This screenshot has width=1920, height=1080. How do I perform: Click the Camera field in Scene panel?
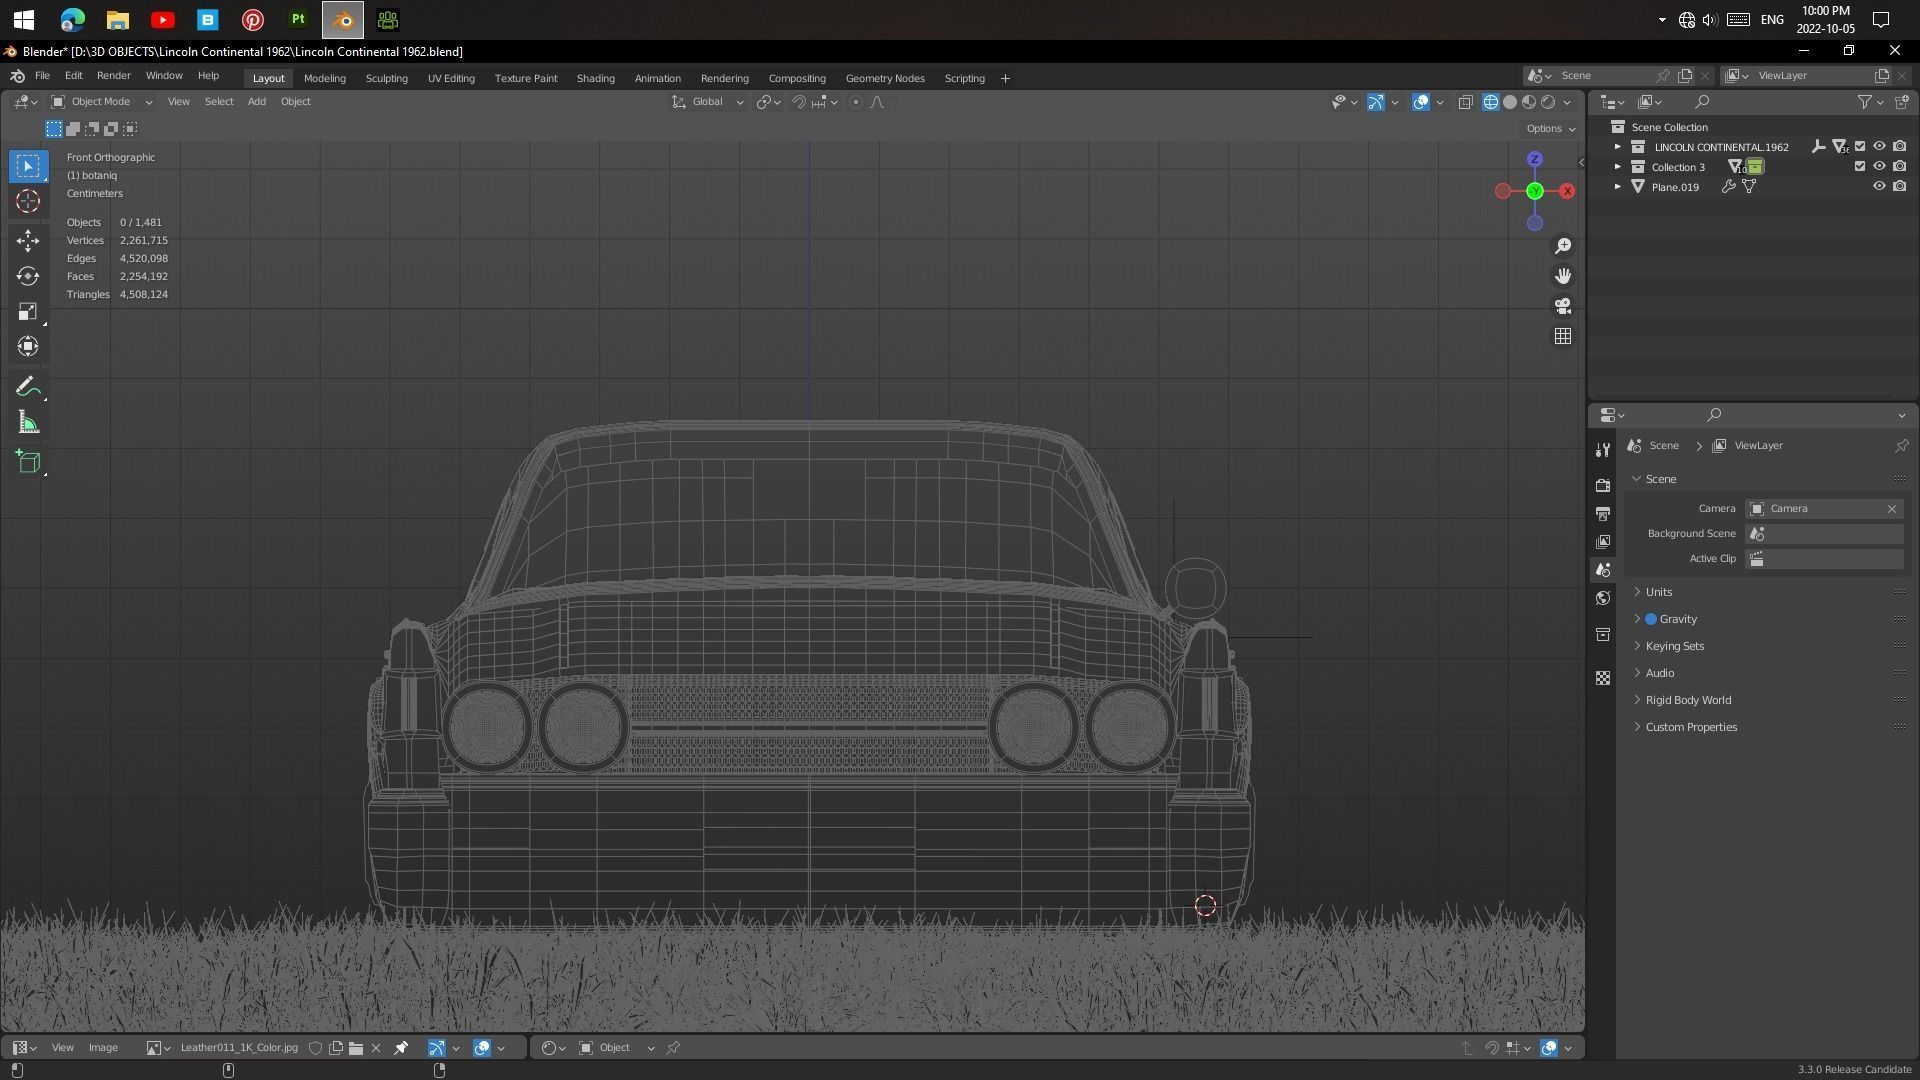point(1824,509)
